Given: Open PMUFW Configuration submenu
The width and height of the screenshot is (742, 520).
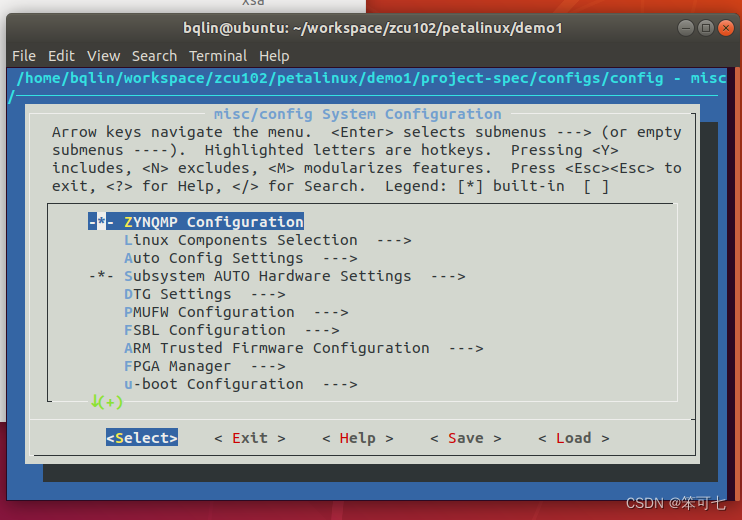Looking at the screenshot, I should click(236, 312).
